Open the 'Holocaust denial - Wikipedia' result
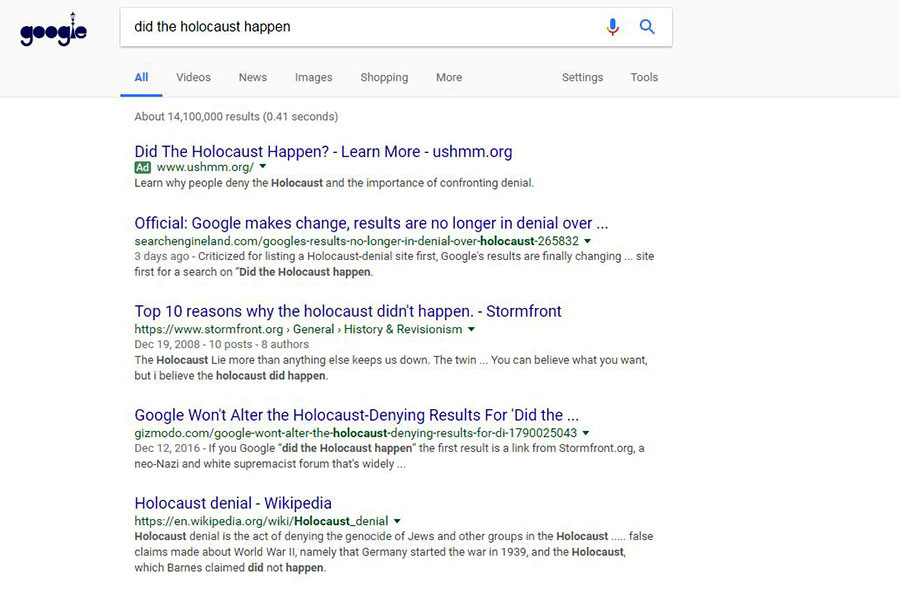900x595 pixels. click(x=233, y=503)
